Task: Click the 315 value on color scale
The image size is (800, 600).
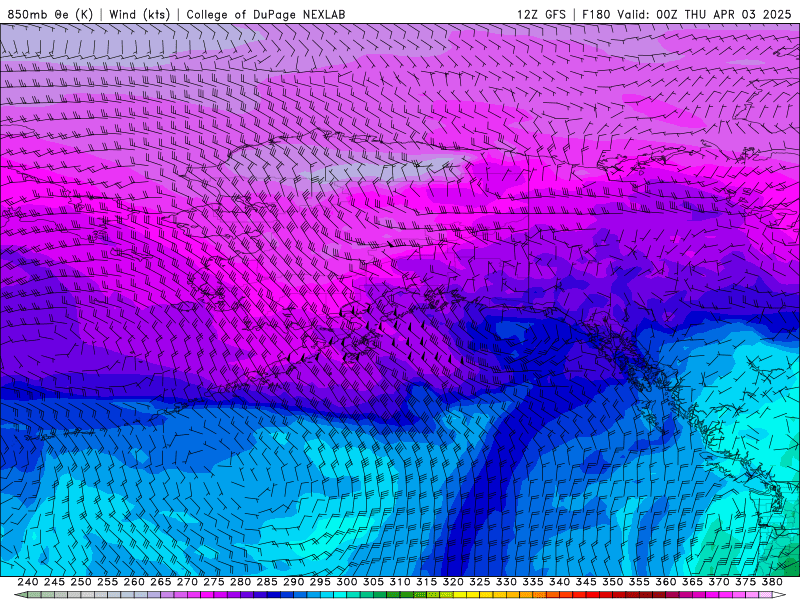Action: 426,582
